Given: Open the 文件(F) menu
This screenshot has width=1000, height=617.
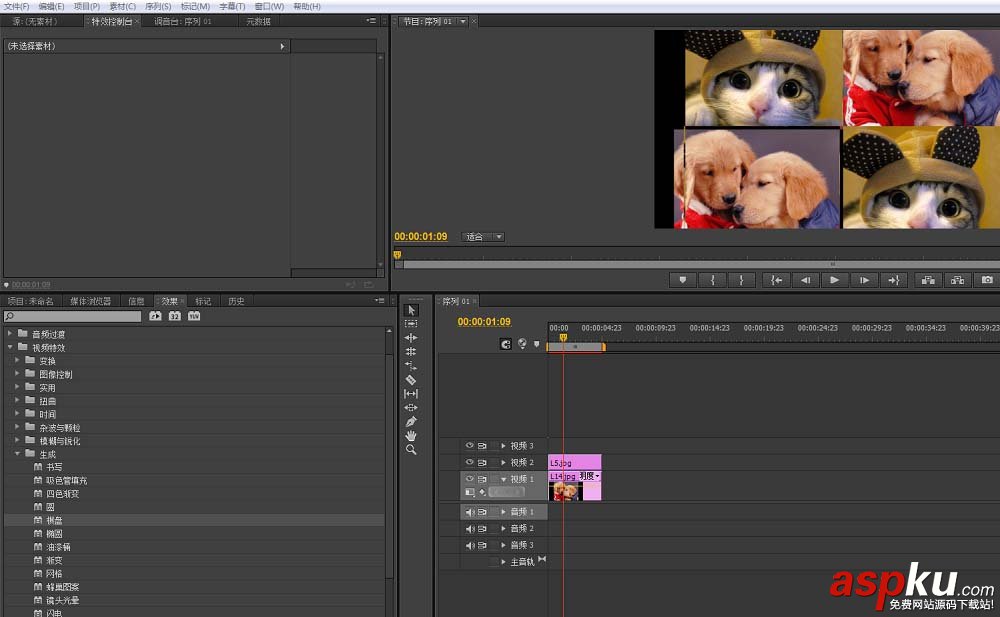Looking at the screenshot, I should click(x=17, y=6).
